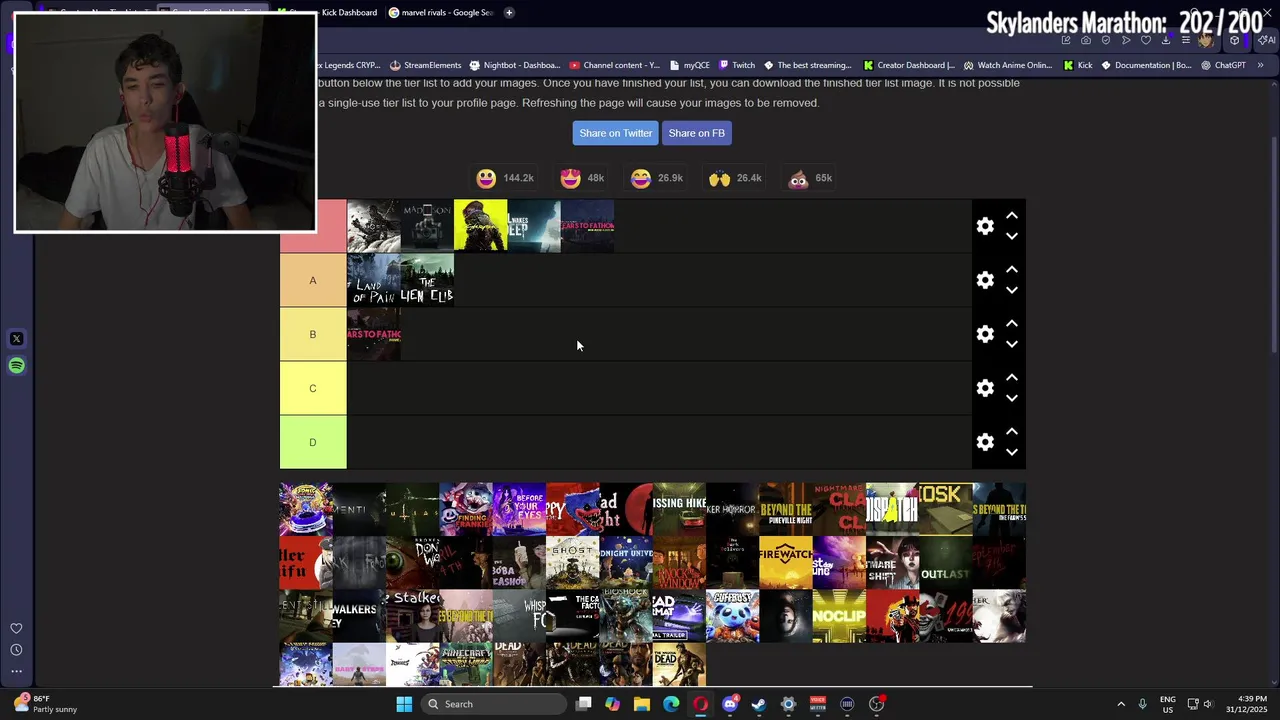
Task: Show hidden system tray icons
Action: [1121, 704]
